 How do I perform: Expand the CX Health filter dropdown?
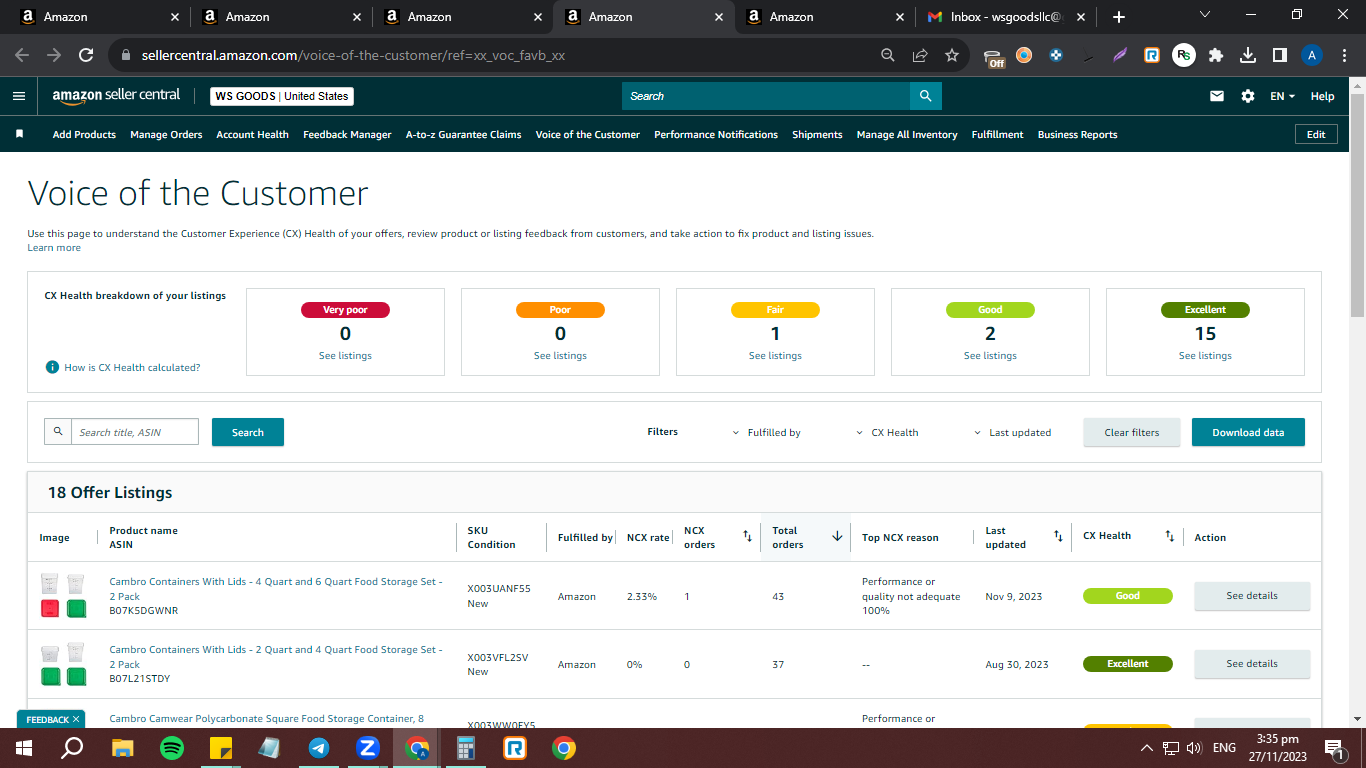coord(887,433)
